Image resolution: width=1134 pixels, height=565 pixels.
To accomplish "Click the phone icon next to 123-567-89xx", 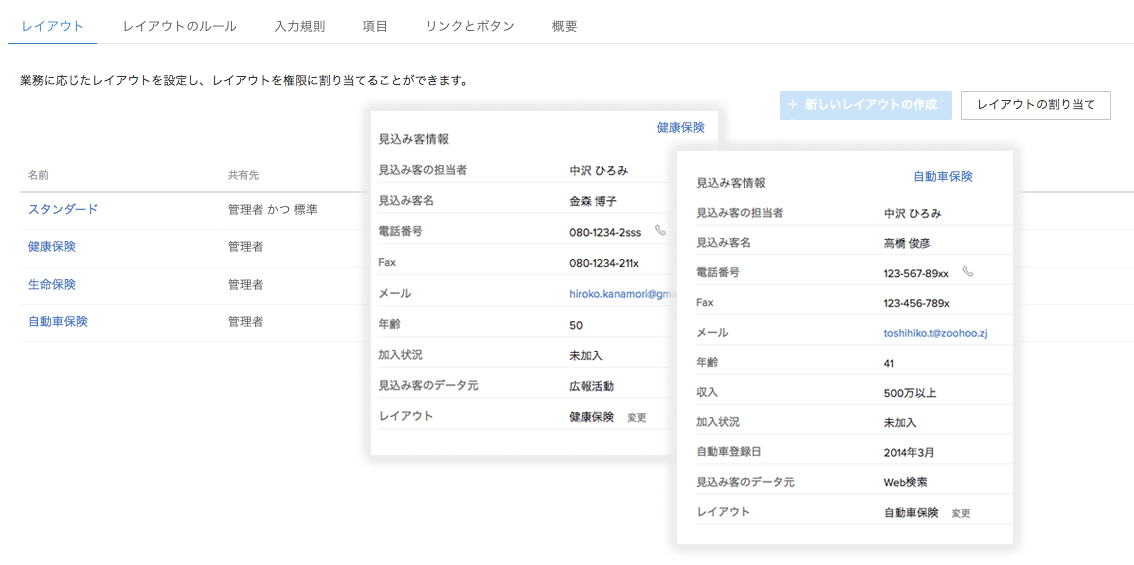I will click(967, 272).
